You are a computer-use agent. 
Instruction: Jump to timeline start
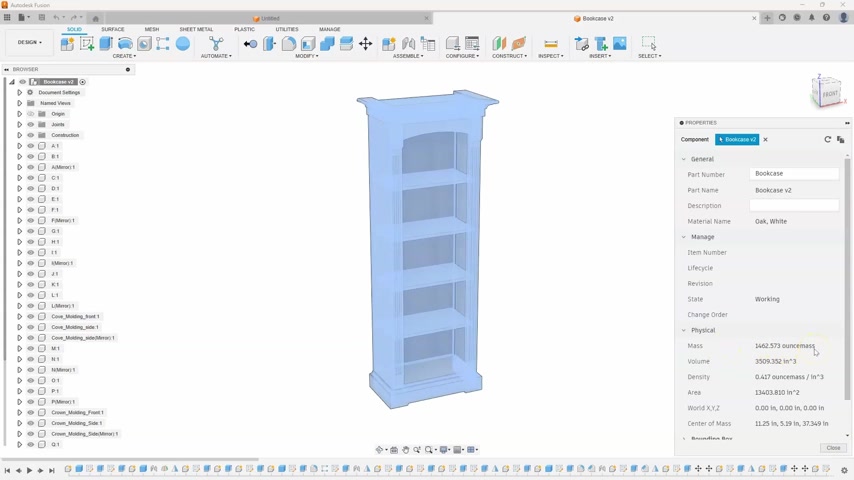(7, 470)
